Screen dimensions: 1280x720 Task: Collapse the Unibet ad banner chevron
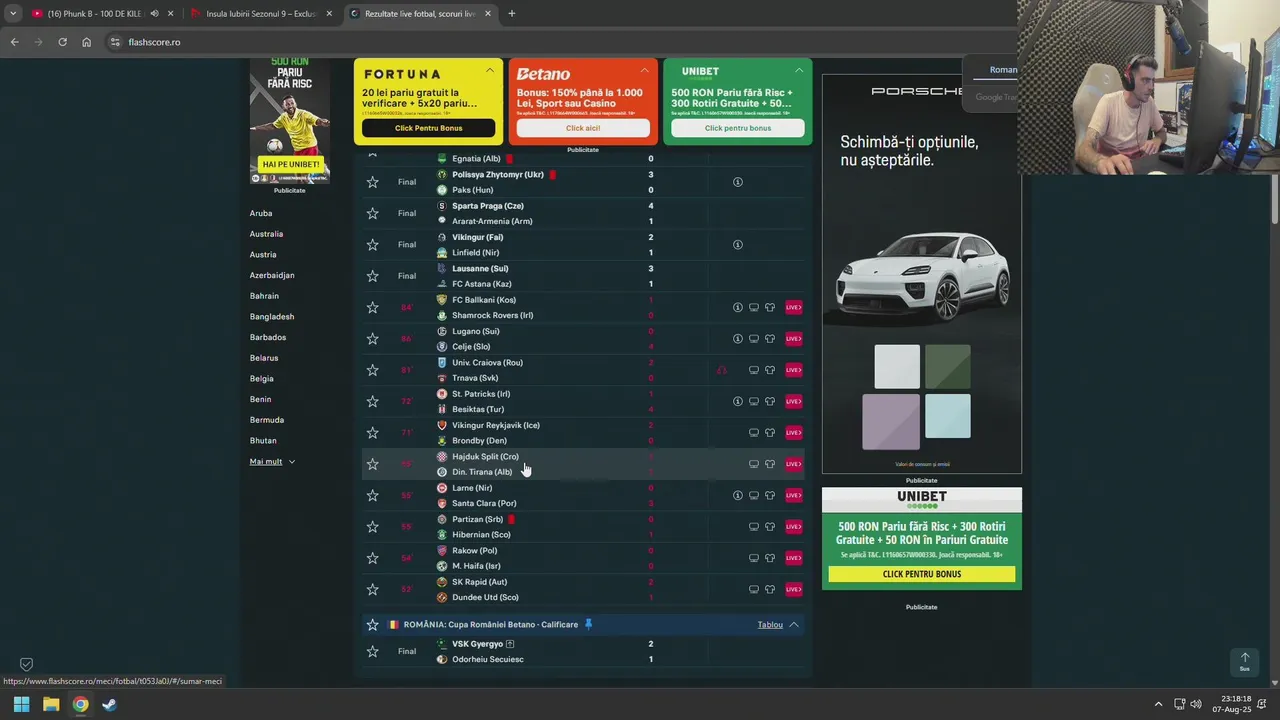click(x=798, y=71)
